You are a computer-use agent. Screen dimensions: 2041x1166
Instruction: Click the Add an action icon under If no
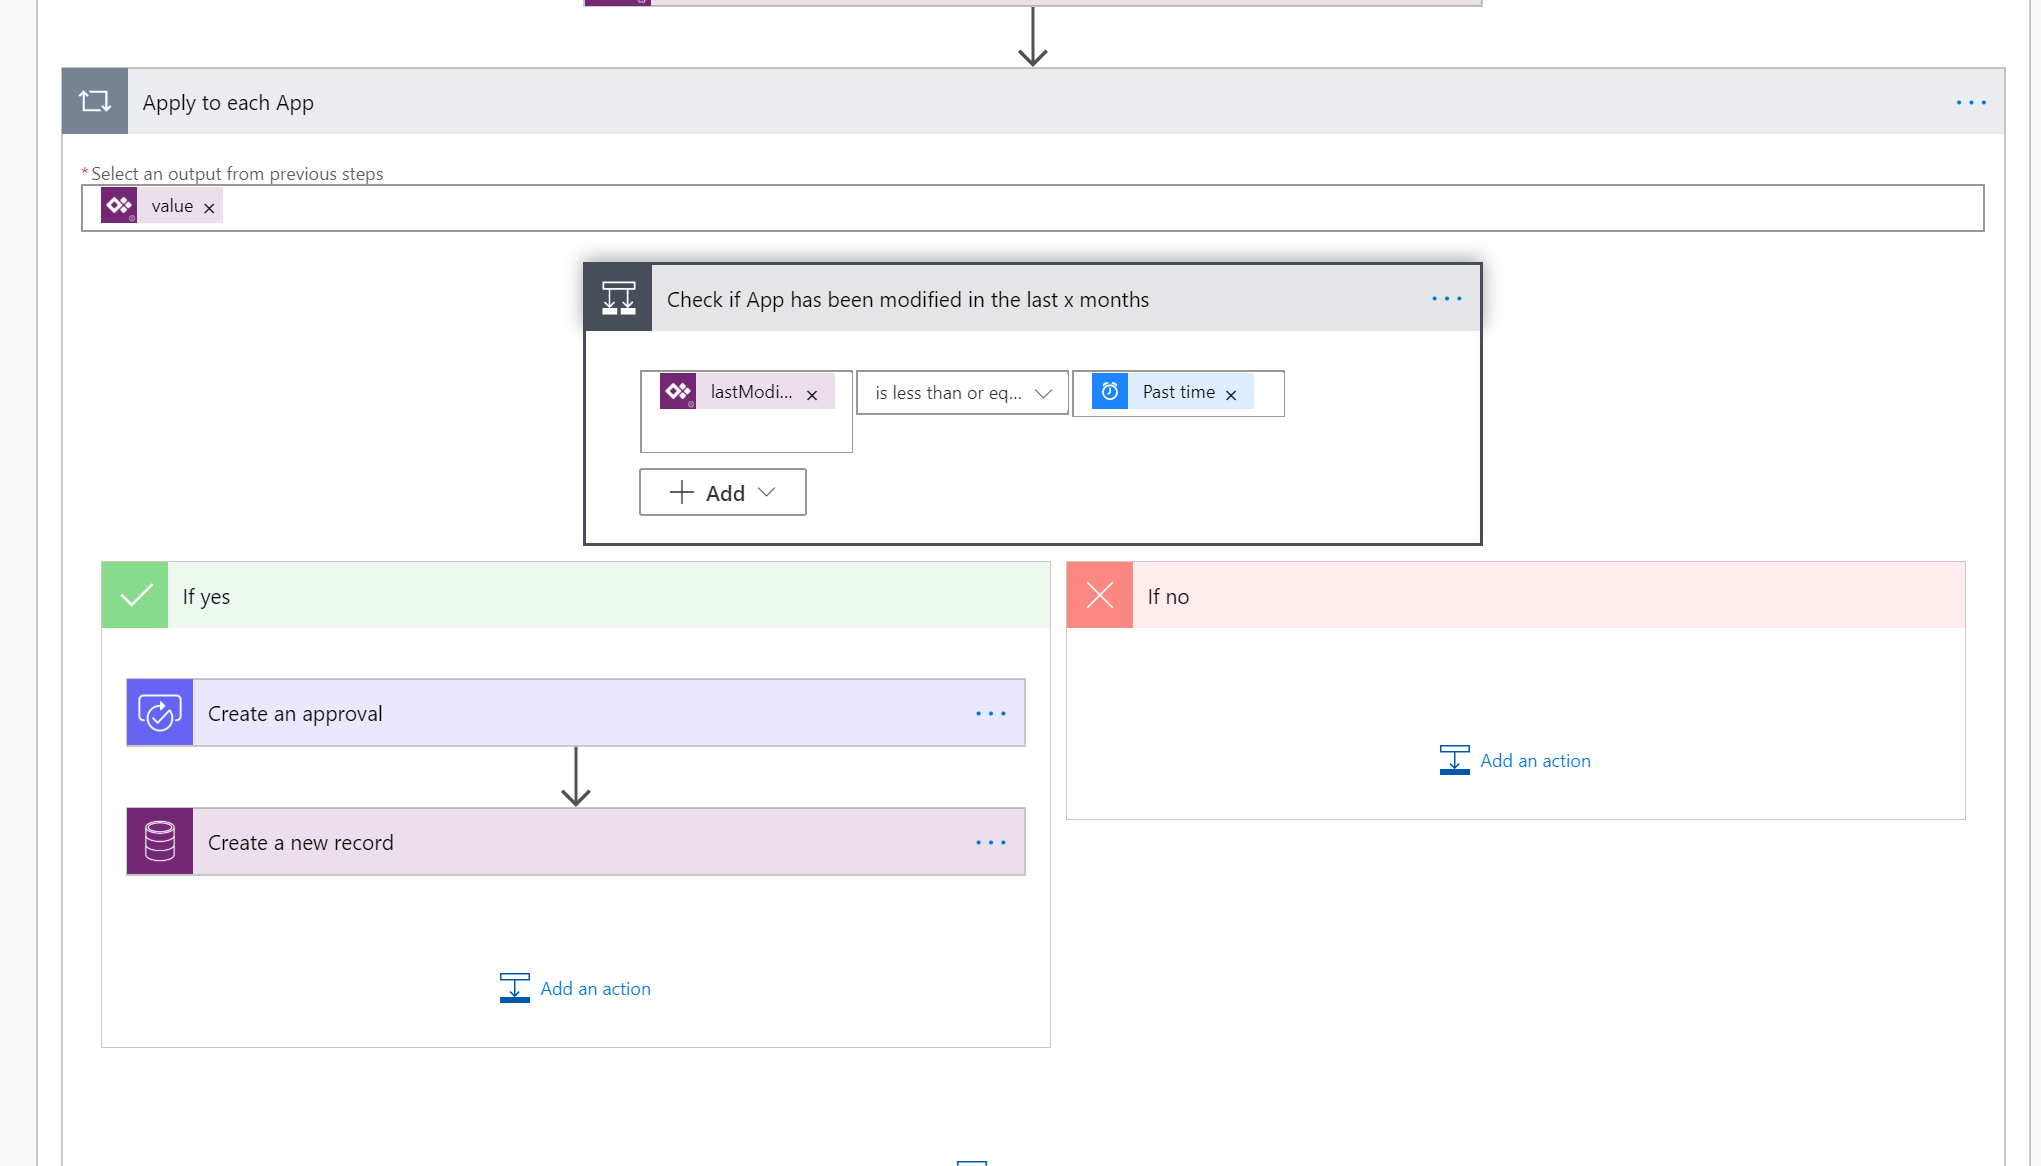tap(1455, 759)
